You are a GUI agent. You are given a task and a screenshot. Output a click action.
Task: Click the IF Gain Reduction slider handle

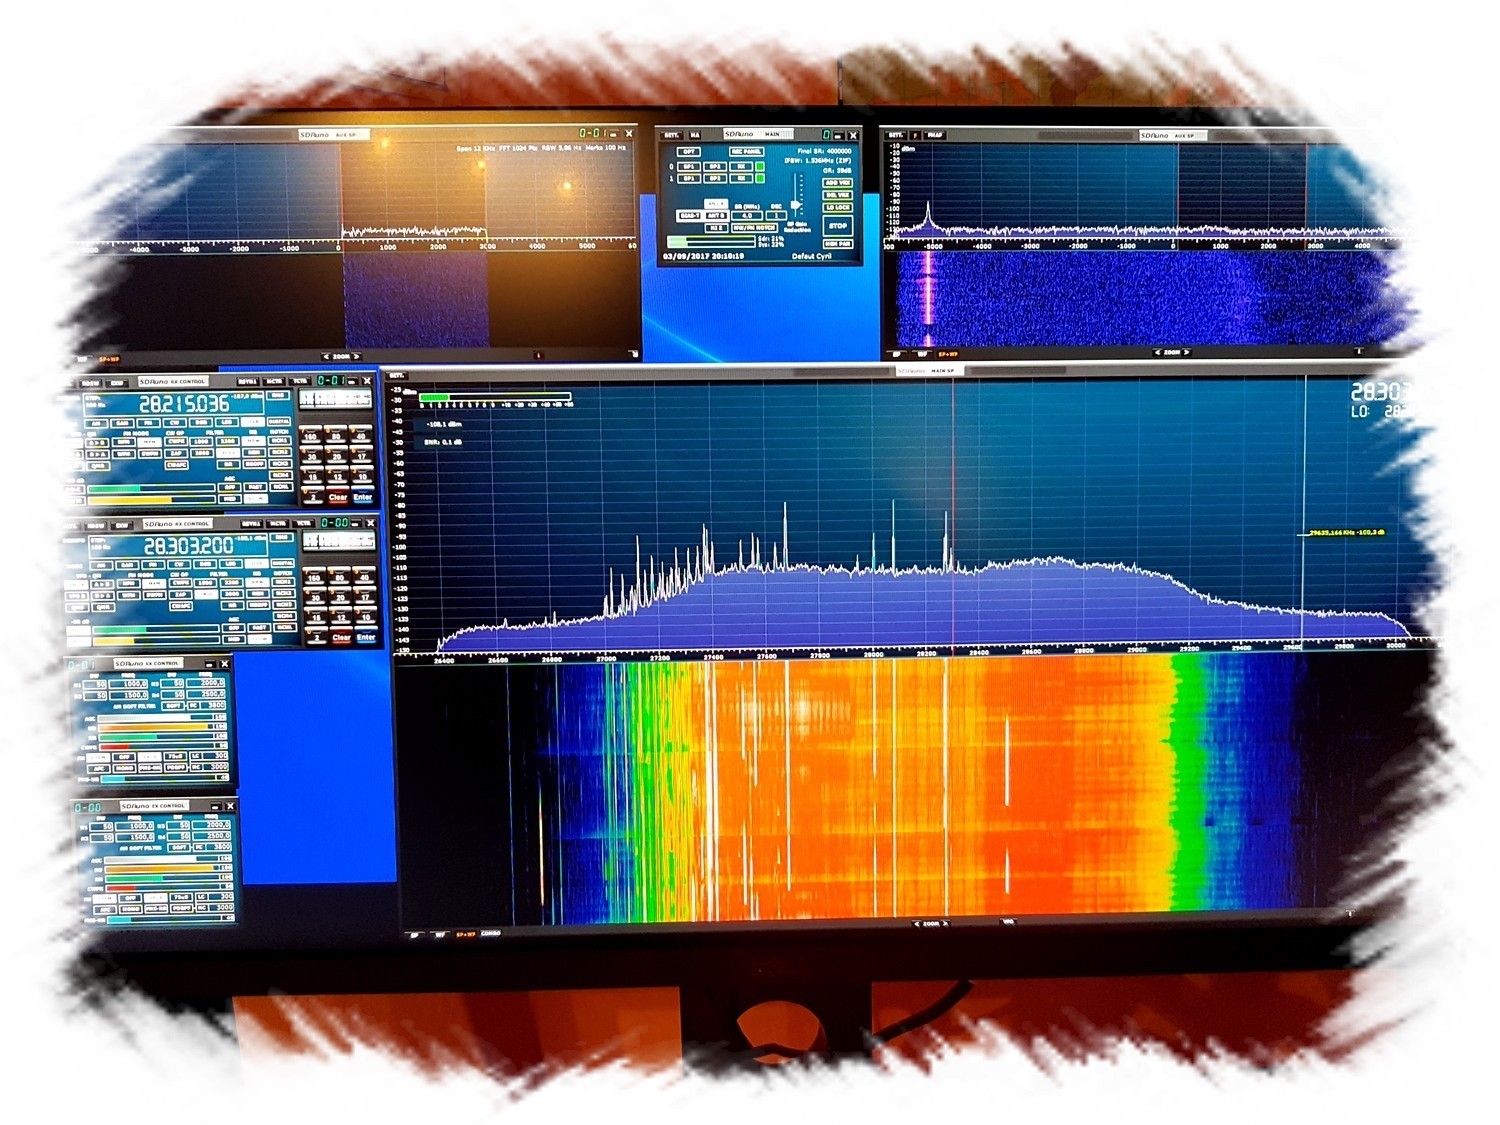coord(795,205)
